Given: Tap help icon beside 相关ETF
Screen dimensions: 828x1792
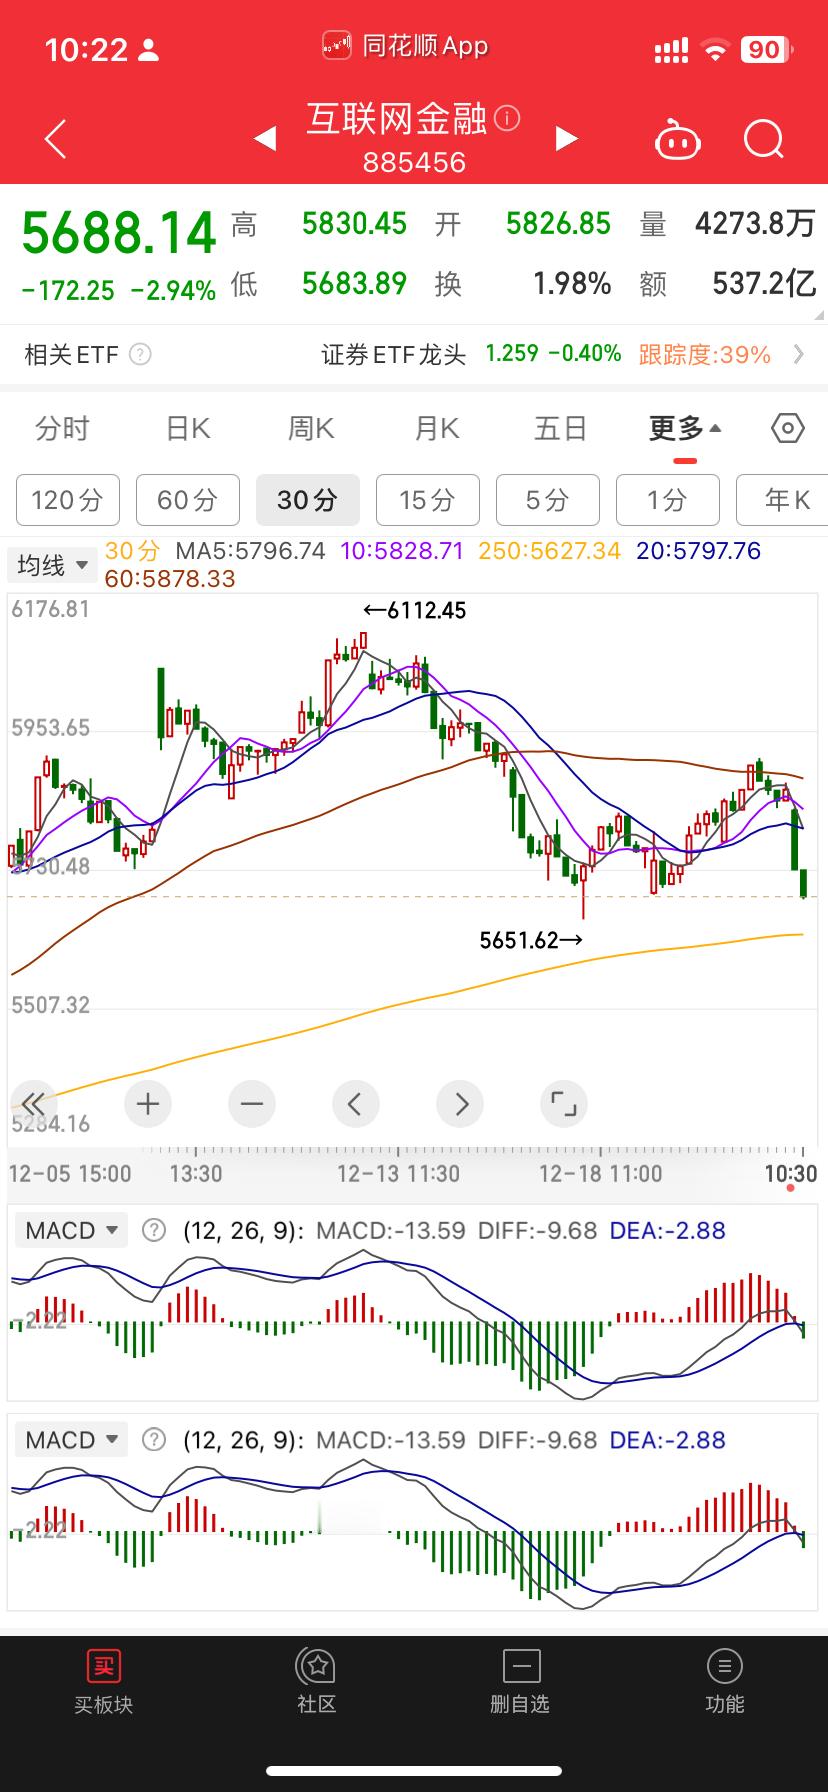Looking at the screenshot, I should point(141,354).
